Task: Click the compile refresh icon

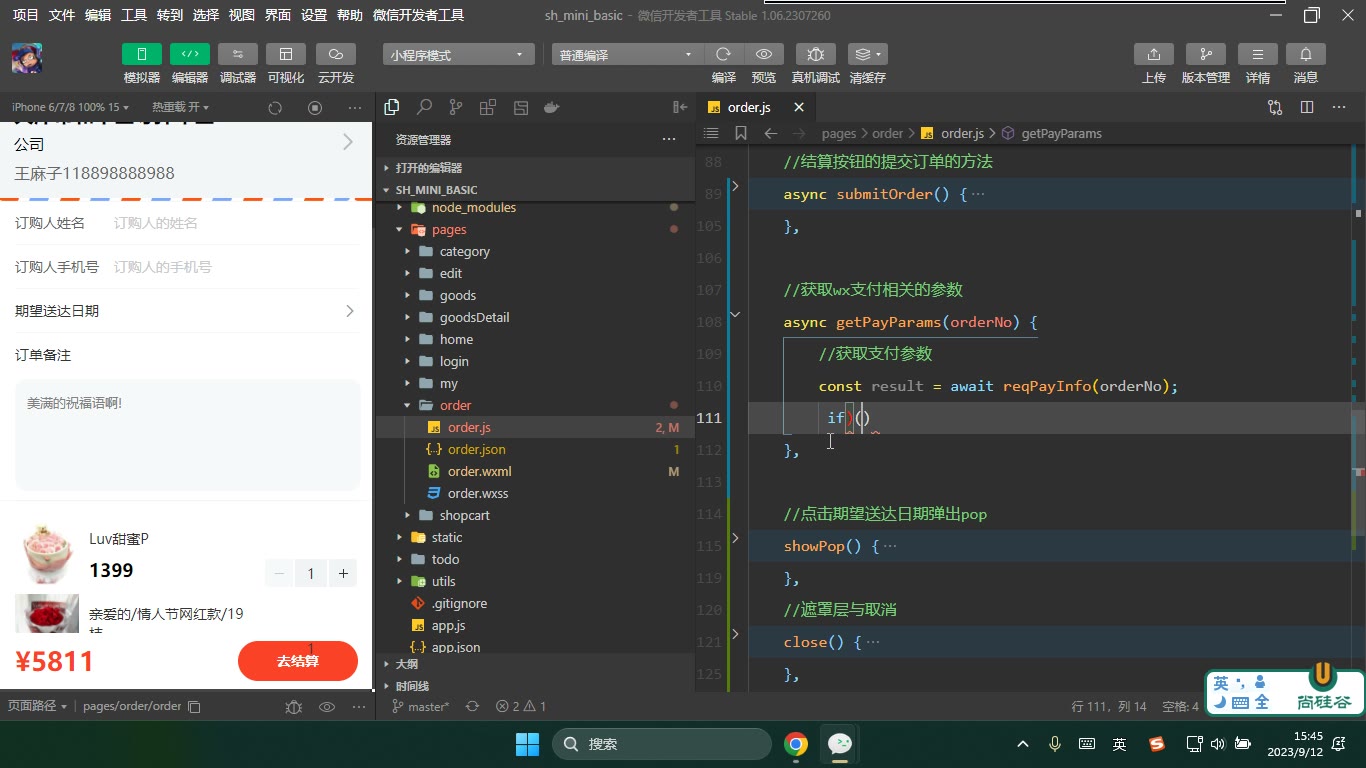Action: point(724,54)
